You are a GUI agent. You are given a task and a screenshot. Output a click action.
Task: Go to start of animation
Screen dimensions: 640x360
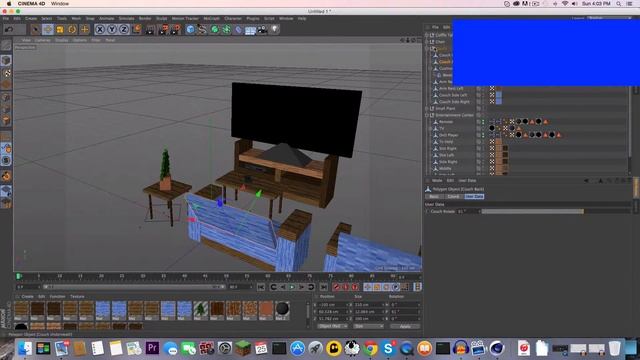pyautogui.click(x=261, y=287)
